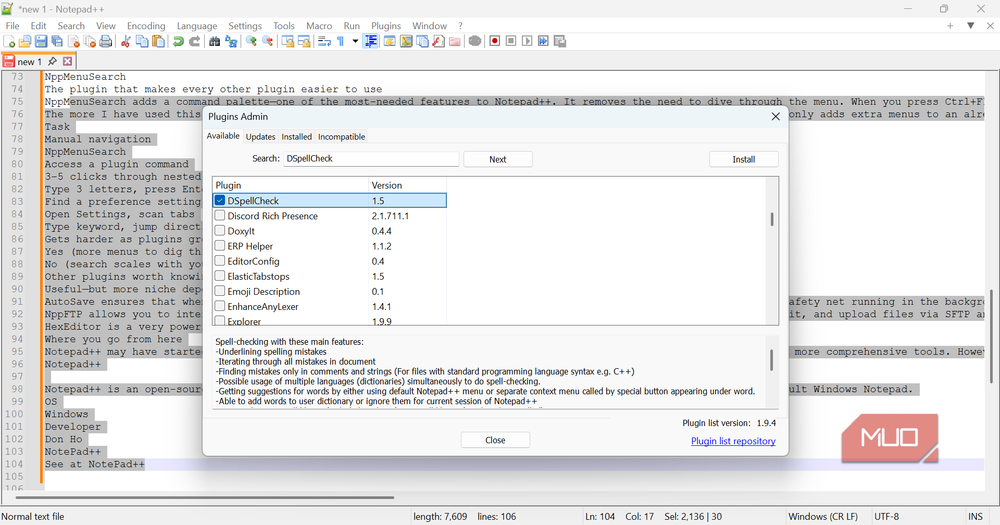Open the Function List toolbar icon
Viewport: 1000px width, 525px height.
438,41
